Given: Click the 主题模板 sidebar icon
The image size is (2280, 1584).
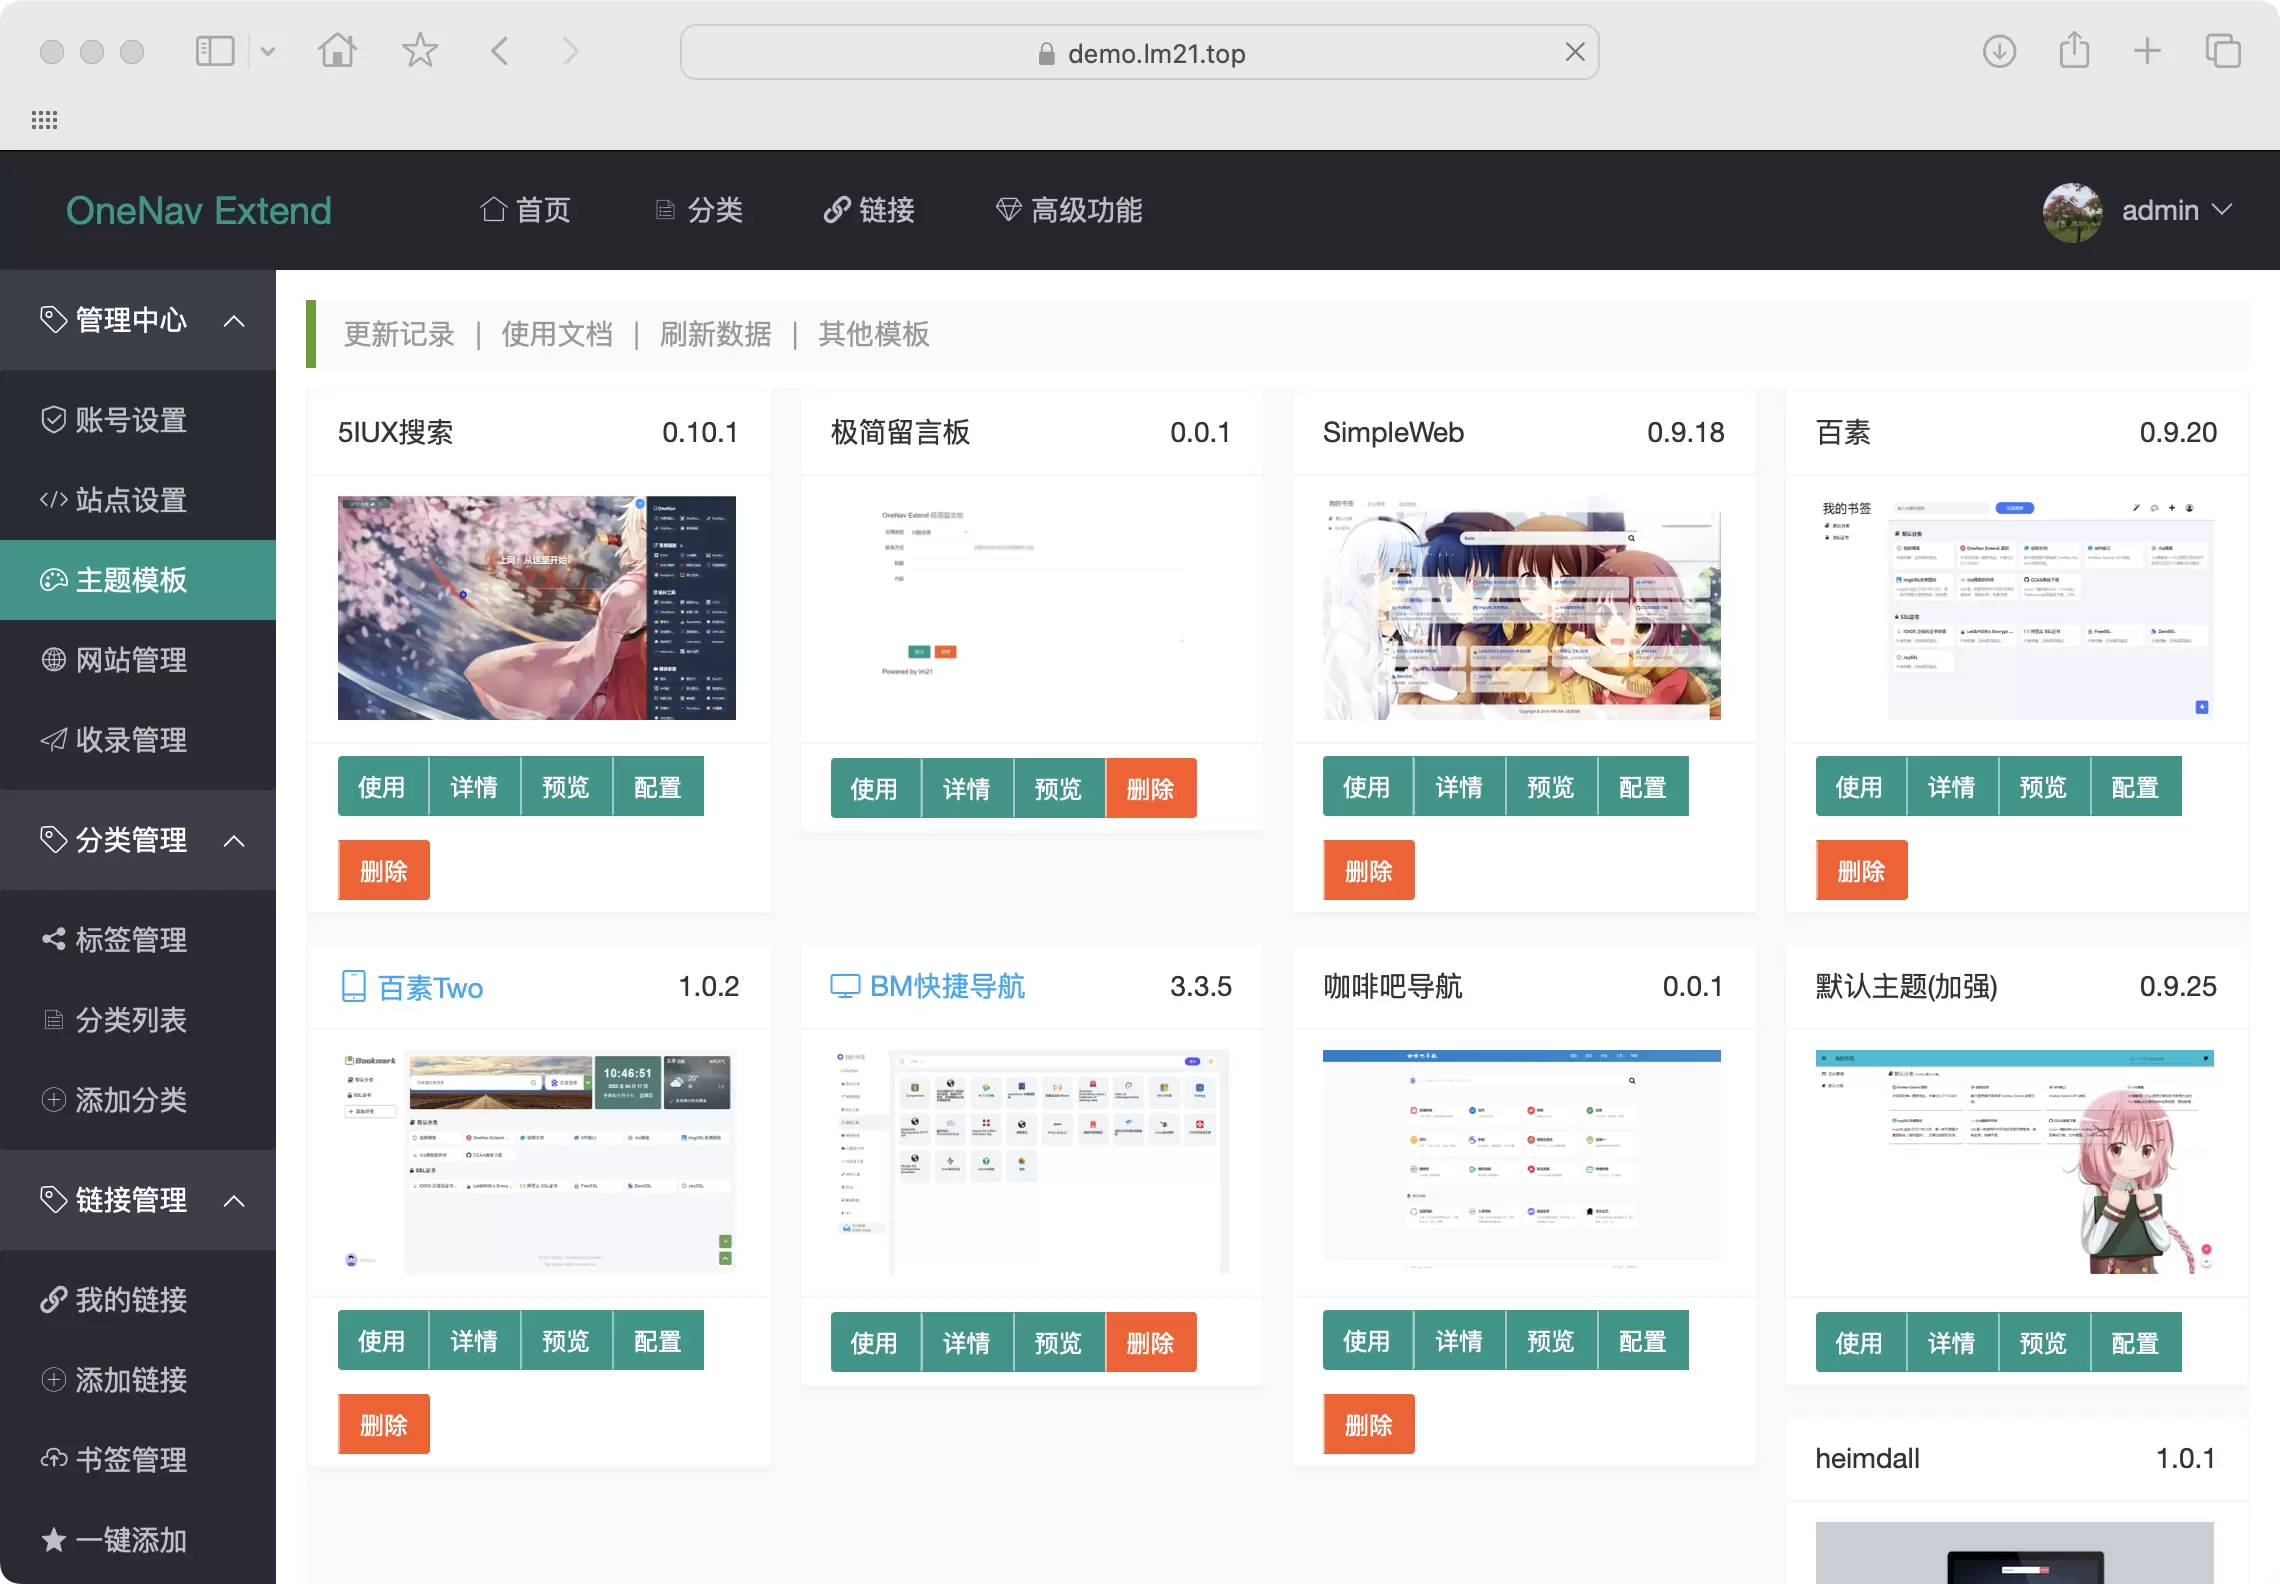Looking at the screenshot, I should (49, 581).
